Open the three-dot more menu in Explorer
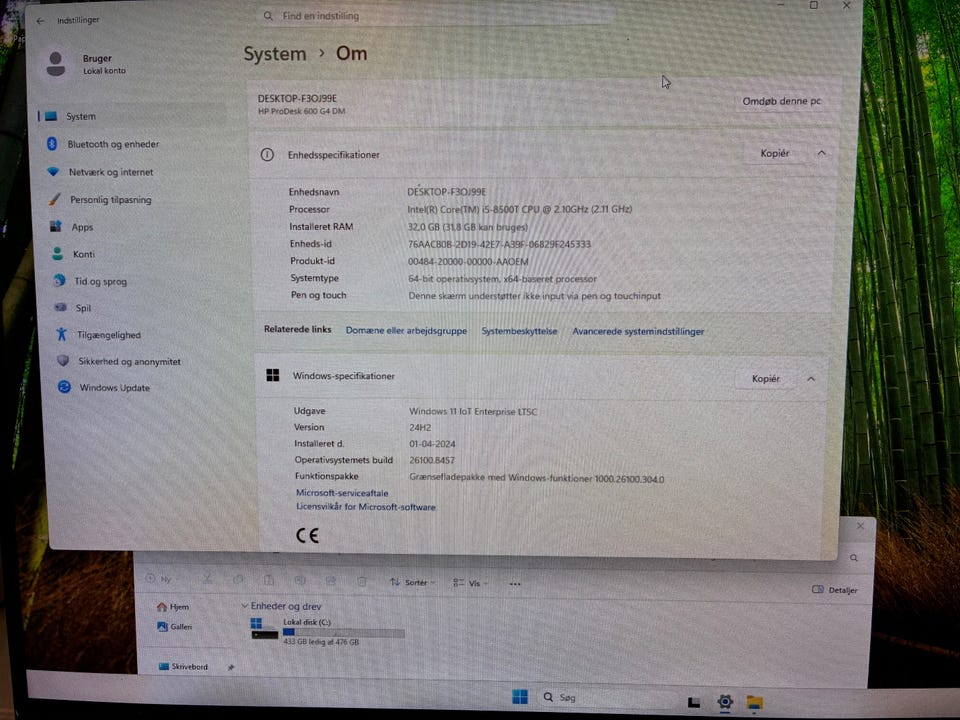 point(515,584)
